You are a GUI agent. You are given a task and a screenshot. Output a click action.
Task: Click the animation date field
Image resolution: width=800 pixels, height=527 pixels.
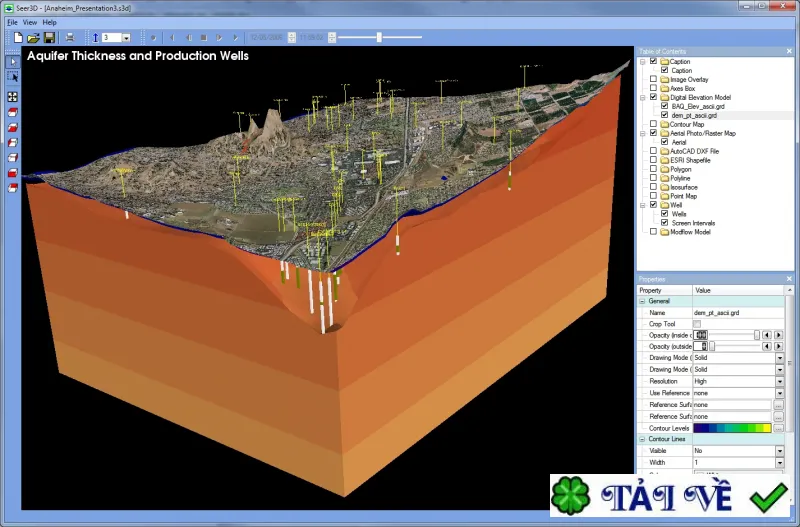pos(267,38)
